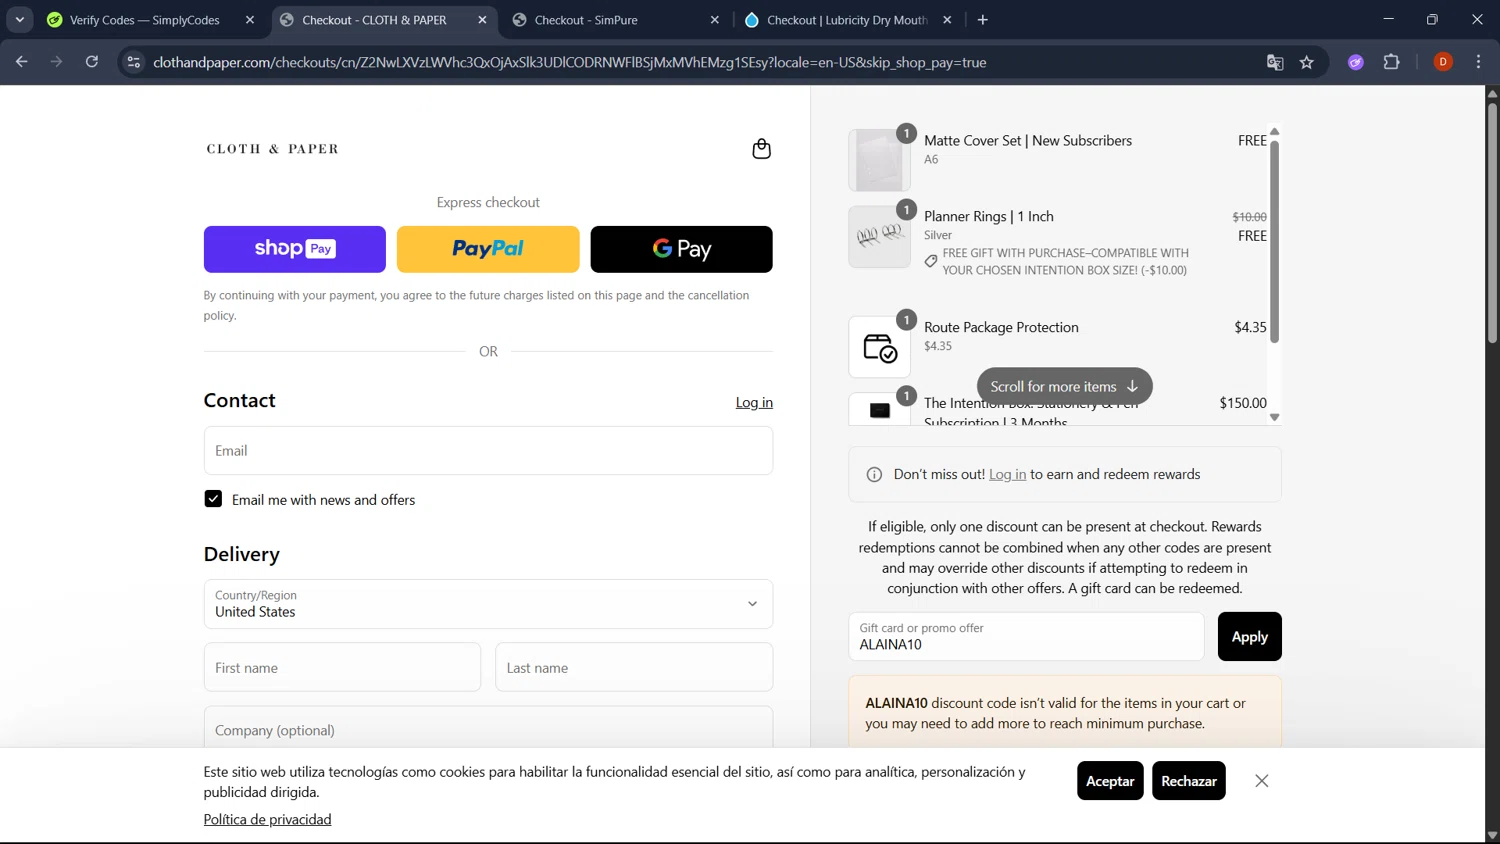
Task: Click the Planner Rings thumbnail
Action: coord(880,237)
